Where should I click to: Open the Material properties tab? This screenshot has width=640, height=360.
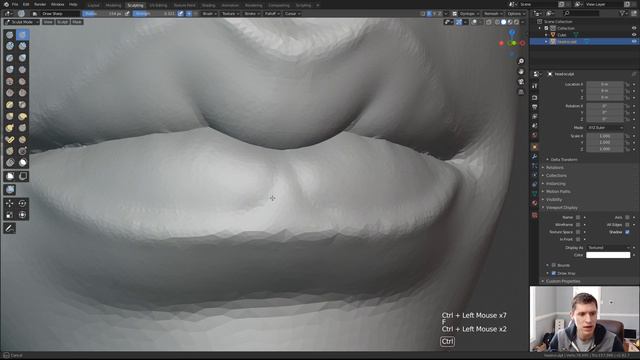coord(535,203)
